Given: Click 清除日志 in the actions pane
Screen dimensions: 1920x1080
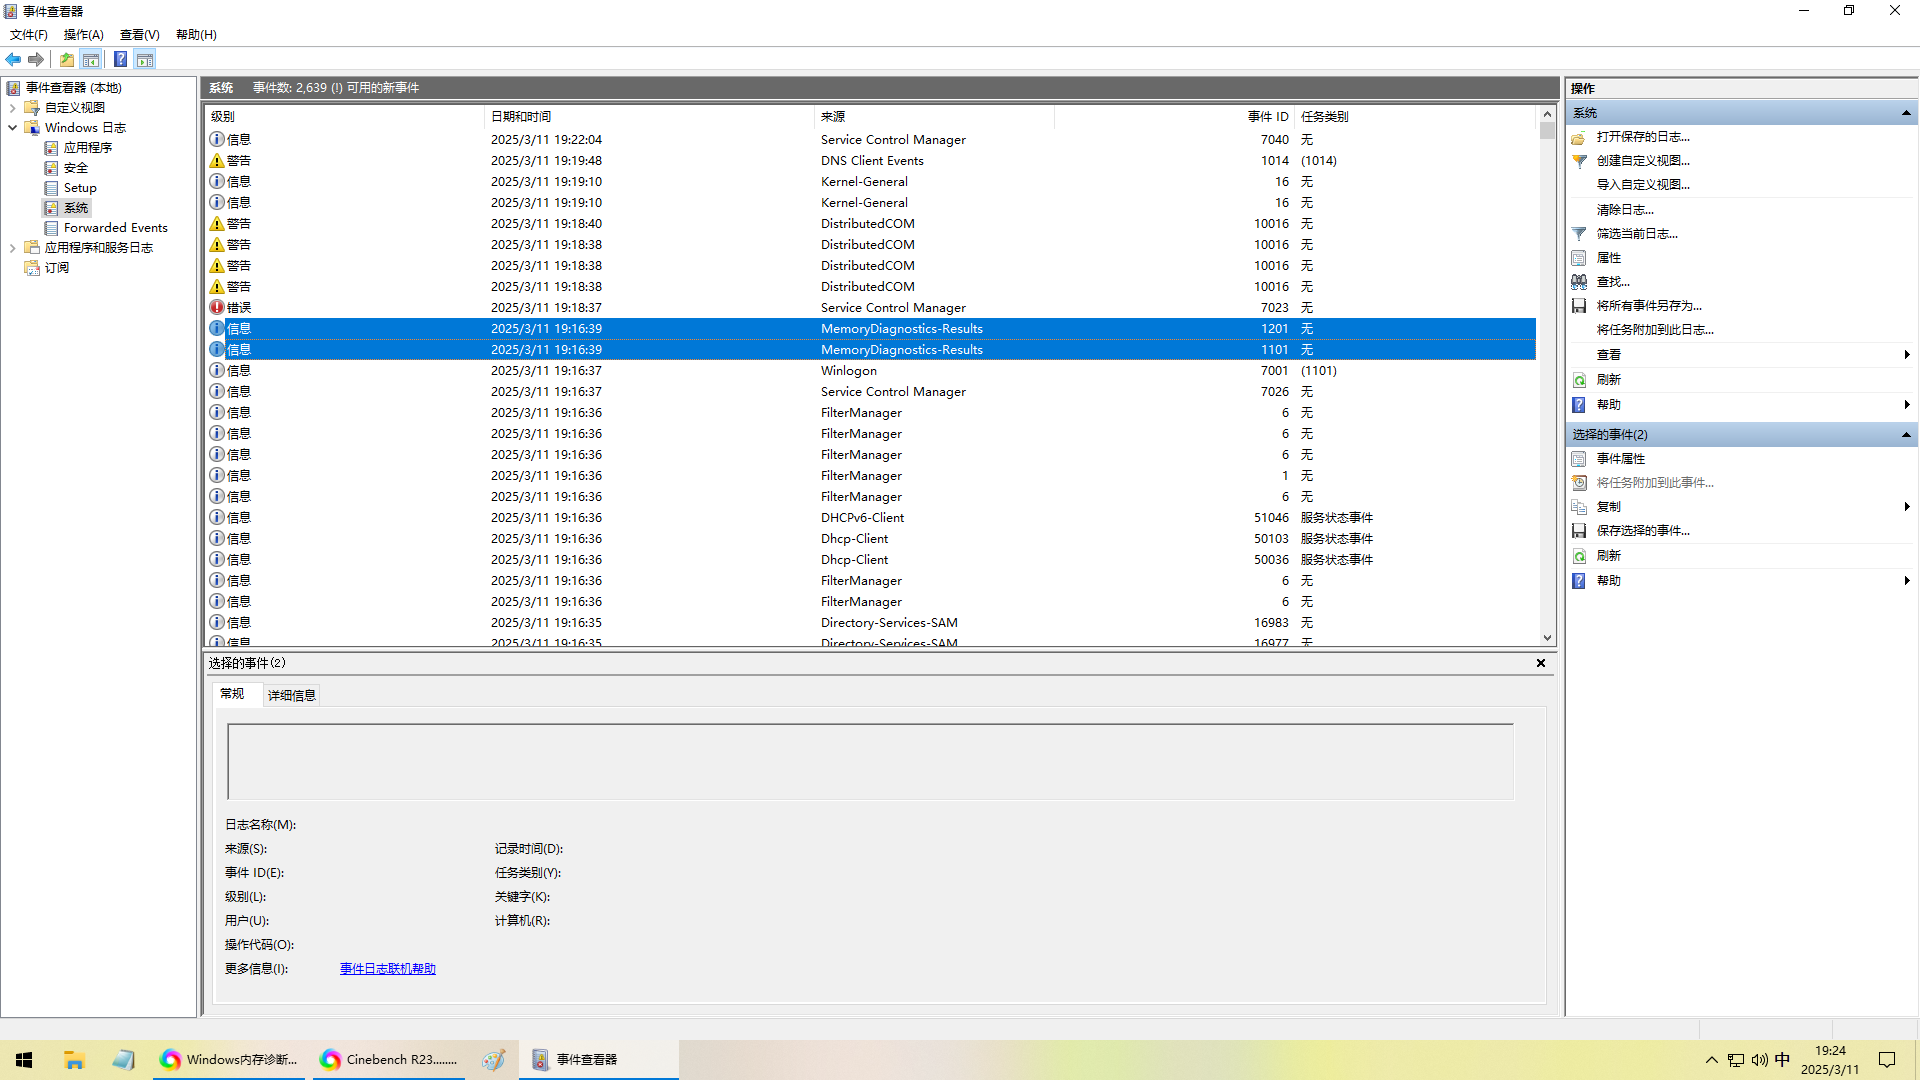Looking at the screenshot, I should point(1624,210).
